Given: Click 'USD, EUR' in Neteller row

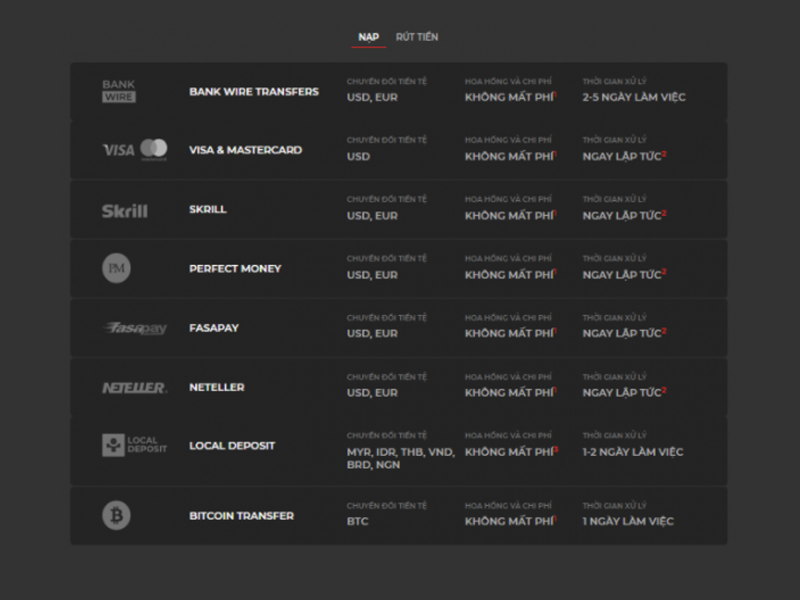Looking at the screenshot, I should tap(372, 393).
